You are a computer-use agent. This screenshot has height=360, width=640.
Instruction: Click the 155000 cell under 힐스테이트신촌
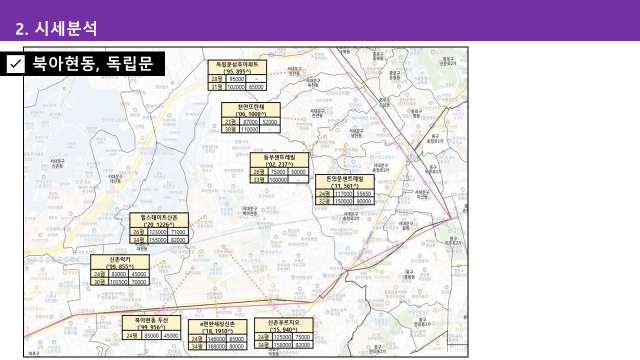click(x=158, y=240)
